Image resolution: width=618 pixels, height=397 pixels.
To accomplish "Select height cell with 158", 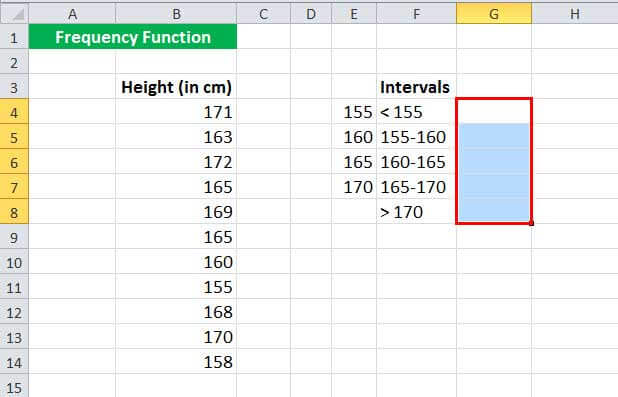I will click(x=176, y=362).
